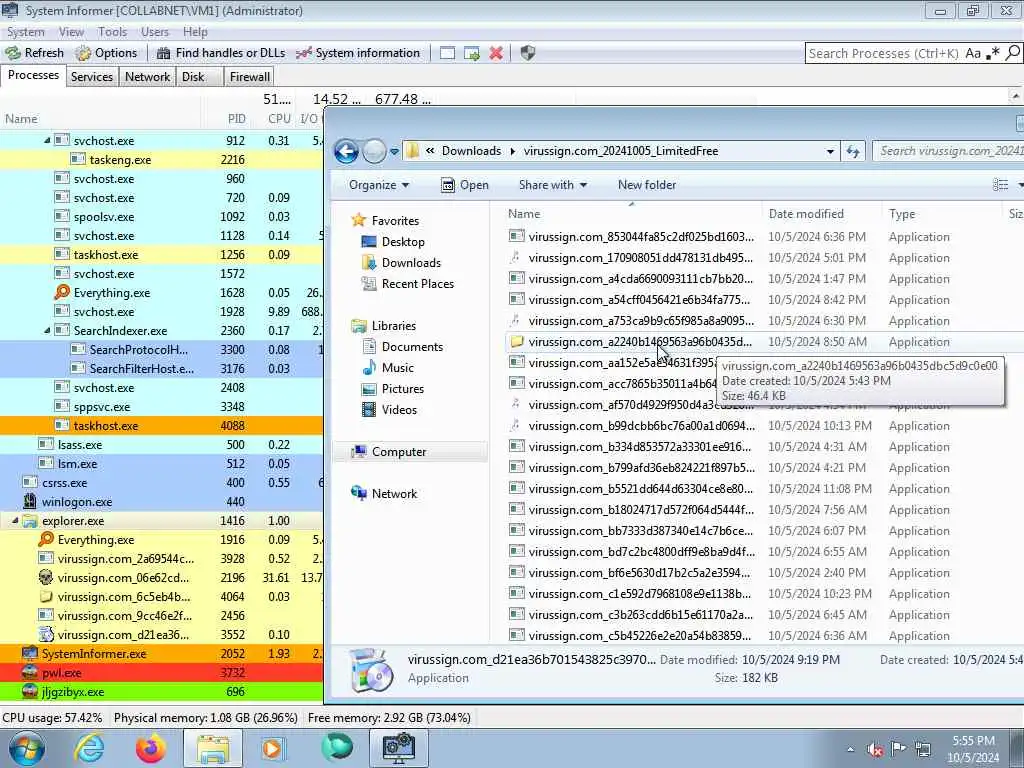Open the recent locations dropdown arrow
This screenshot has width=1024, height=768.
pyautogui.click(x=394, y=152)
